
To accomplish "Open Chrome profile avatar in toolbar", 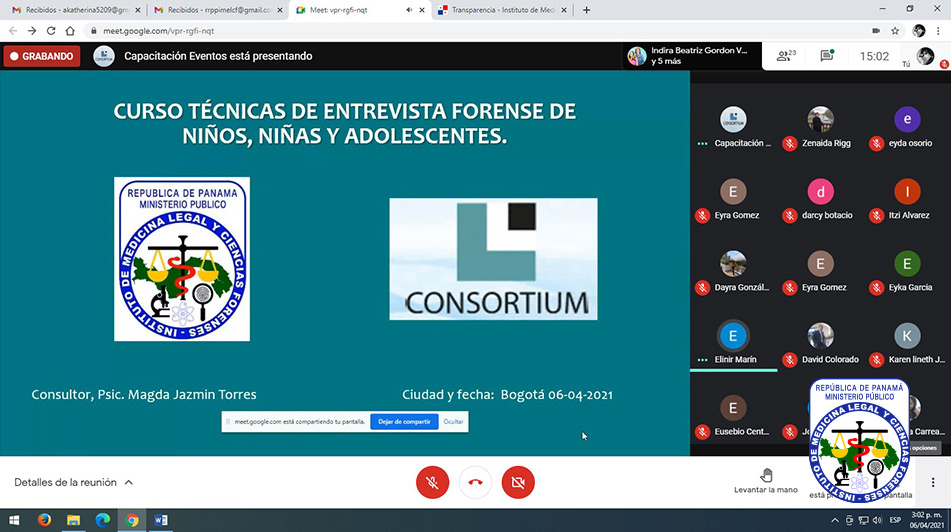I will (919, 30).
